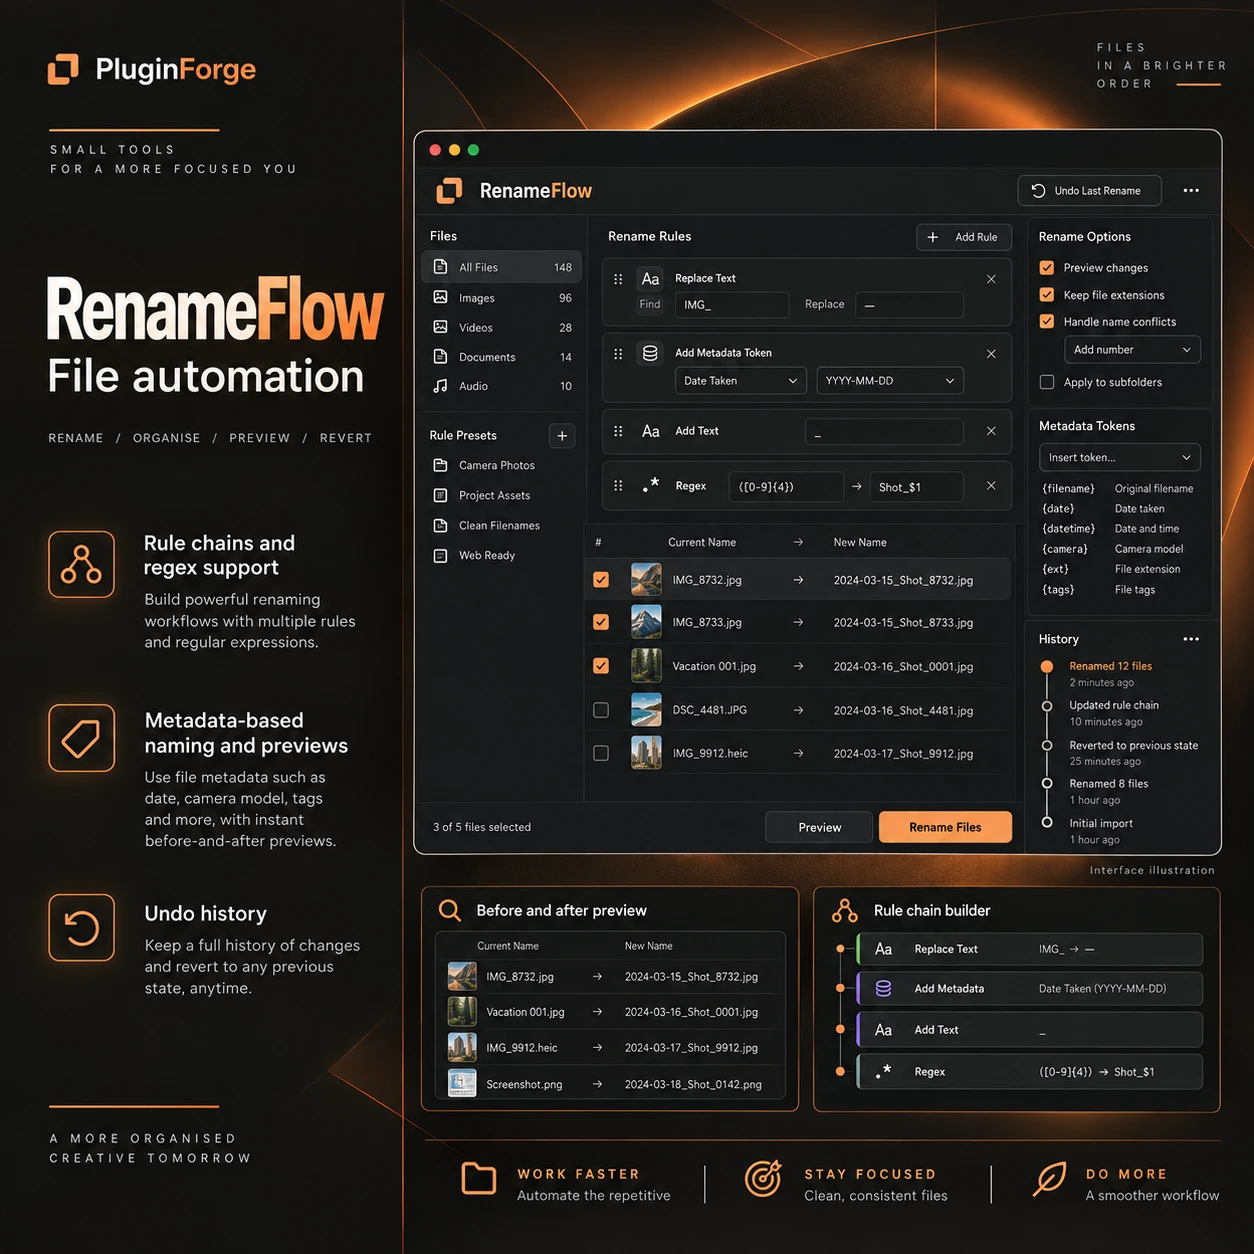Toggle the Keep file extensions checkbox
Image resolution: width=1254 pixels, height=1254 pixels.
[x=1047, y=295]
